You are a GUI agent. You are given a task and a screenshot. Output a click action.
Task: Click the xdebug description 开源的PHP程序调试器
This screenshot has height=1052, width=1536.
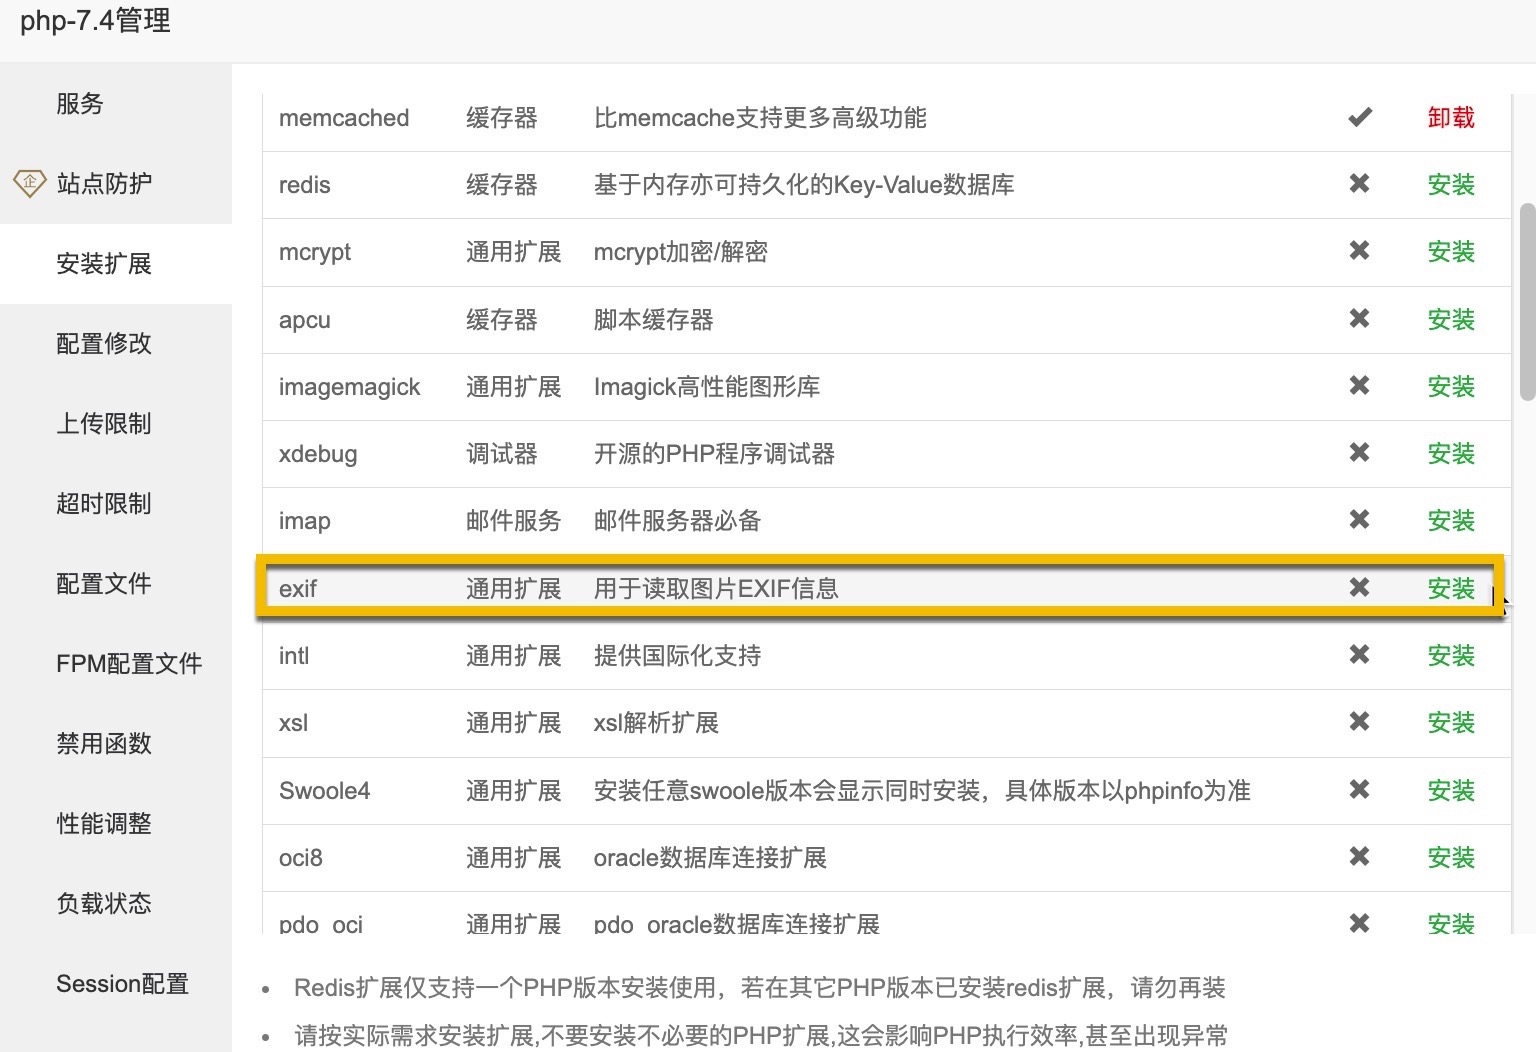click(714, 454)
